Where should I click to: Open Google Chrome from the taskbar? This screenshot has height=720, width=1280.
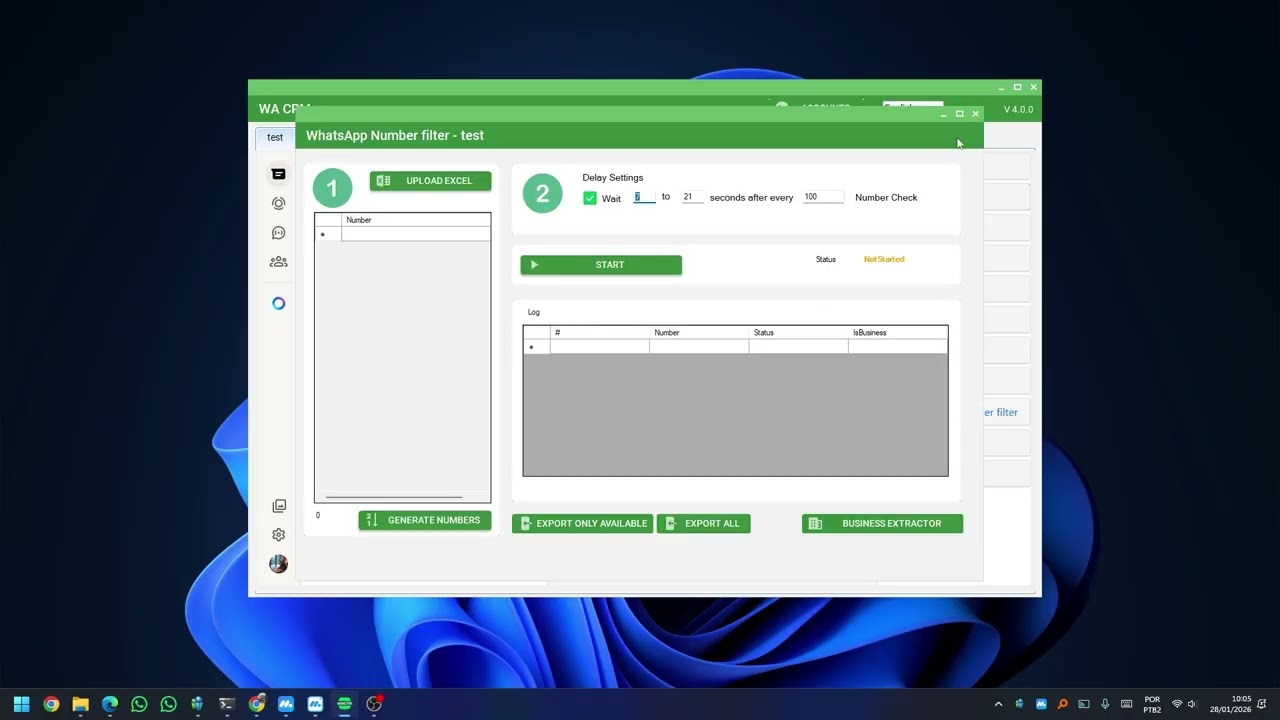coord(51,704)
